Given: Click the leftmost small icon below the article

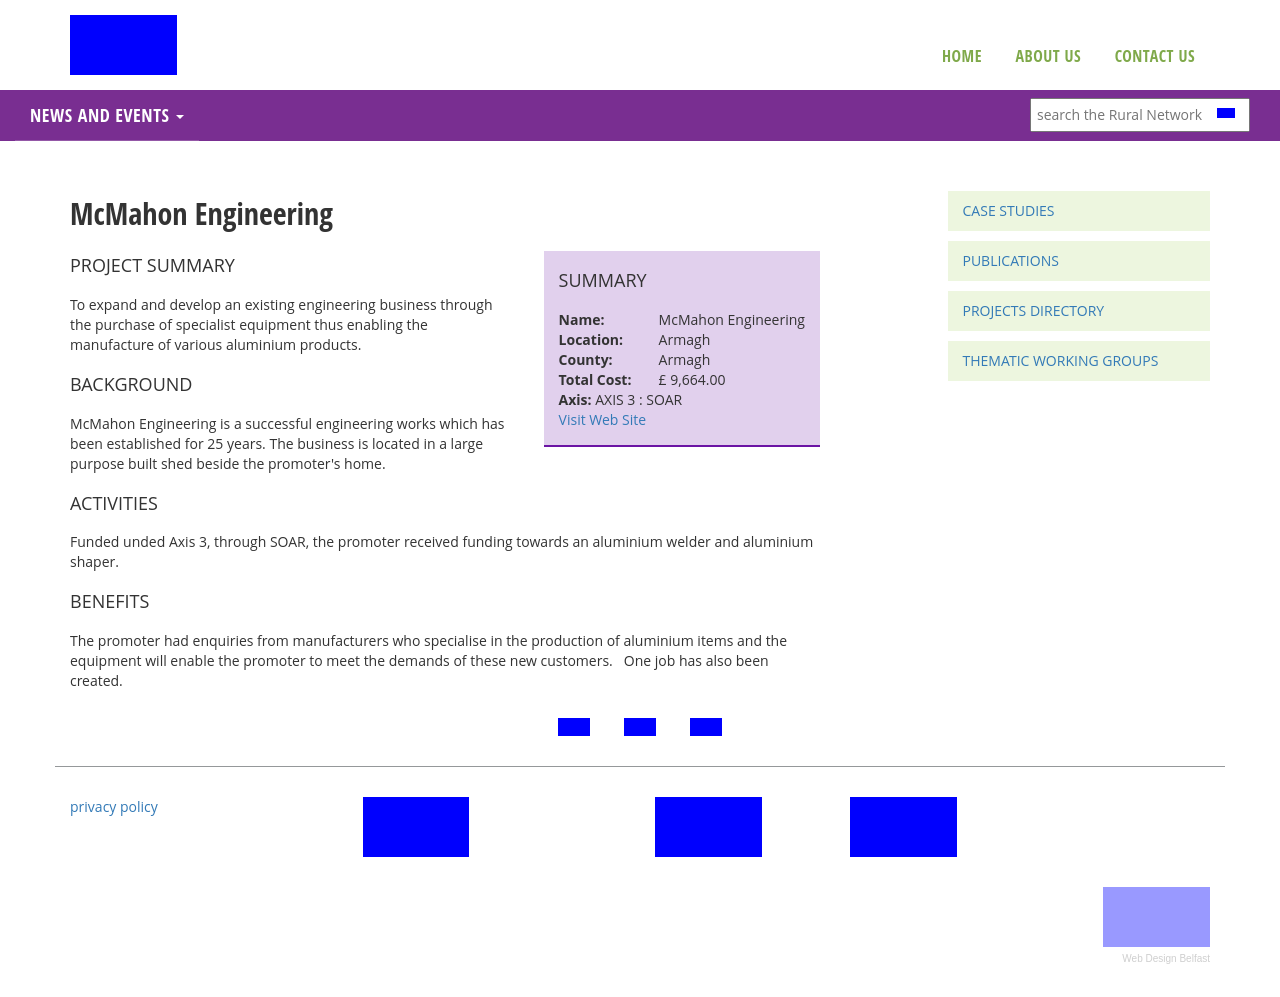Looking at the screenshot, I should 574,727.
